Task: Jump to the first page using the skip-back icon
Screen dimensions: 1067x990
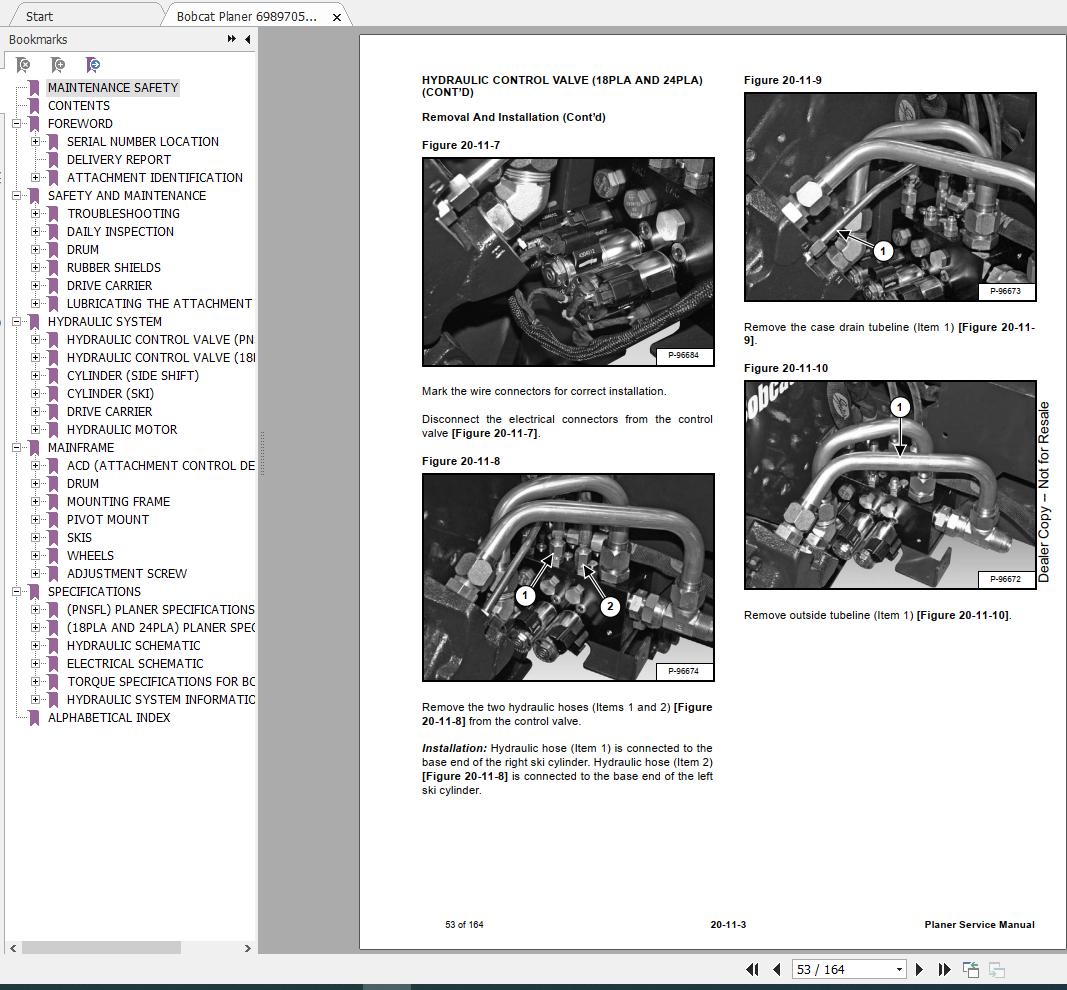Action: [x=752, y=969]
